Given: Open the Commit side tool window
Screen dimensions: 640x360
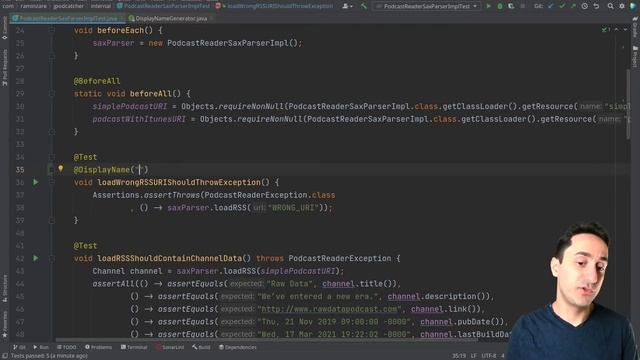Looking at the screenshot, I should [4, 29].
